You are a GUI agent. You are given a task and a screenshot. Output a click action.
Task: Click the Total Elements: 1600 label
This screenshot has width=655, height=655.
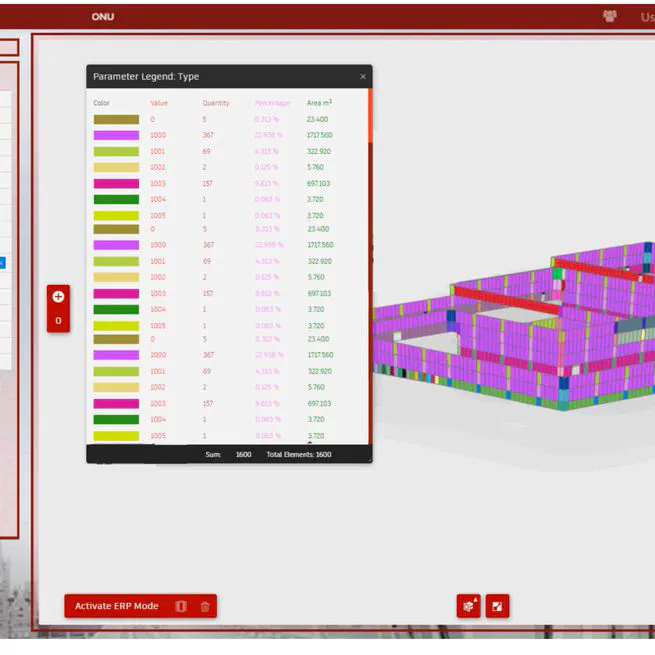click(299, 454)
